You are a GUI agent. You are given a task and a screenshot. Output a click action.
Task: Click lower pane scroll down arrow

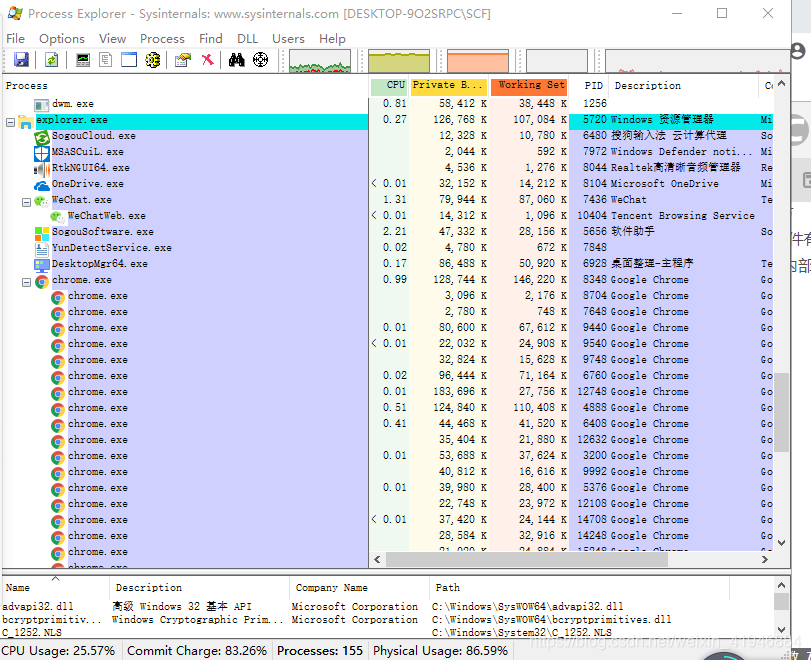782,630
